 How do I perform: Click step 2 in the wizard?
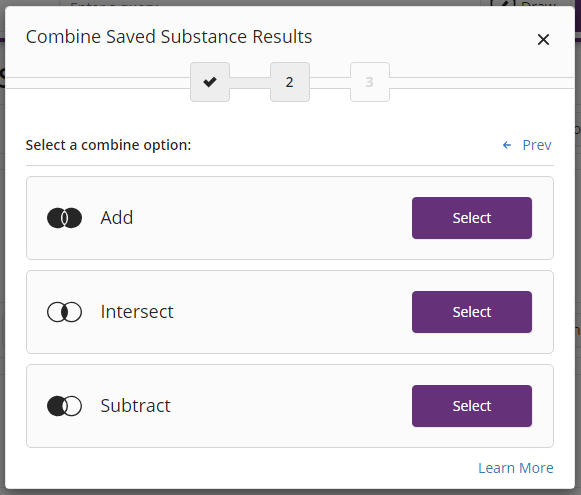click(290, 82)
